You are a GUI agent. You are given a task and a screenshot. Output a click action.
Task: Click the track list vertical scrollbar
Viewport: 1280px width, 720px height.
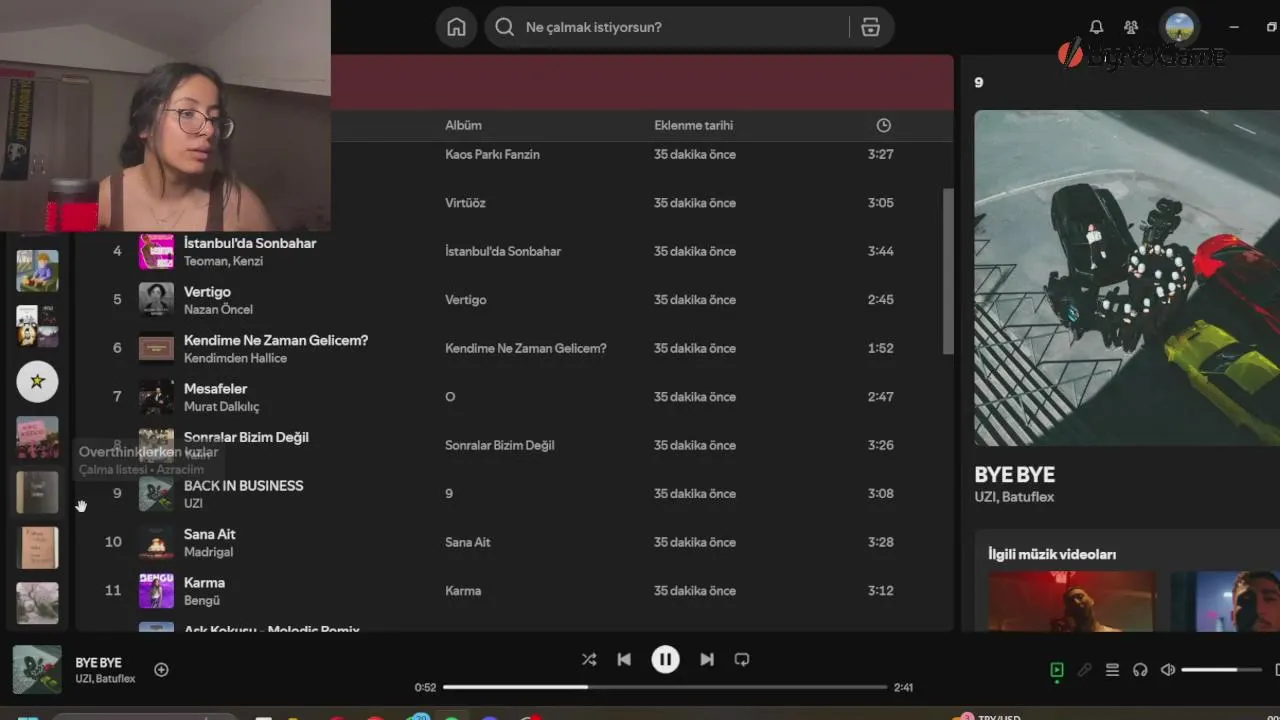click(948, 270)
